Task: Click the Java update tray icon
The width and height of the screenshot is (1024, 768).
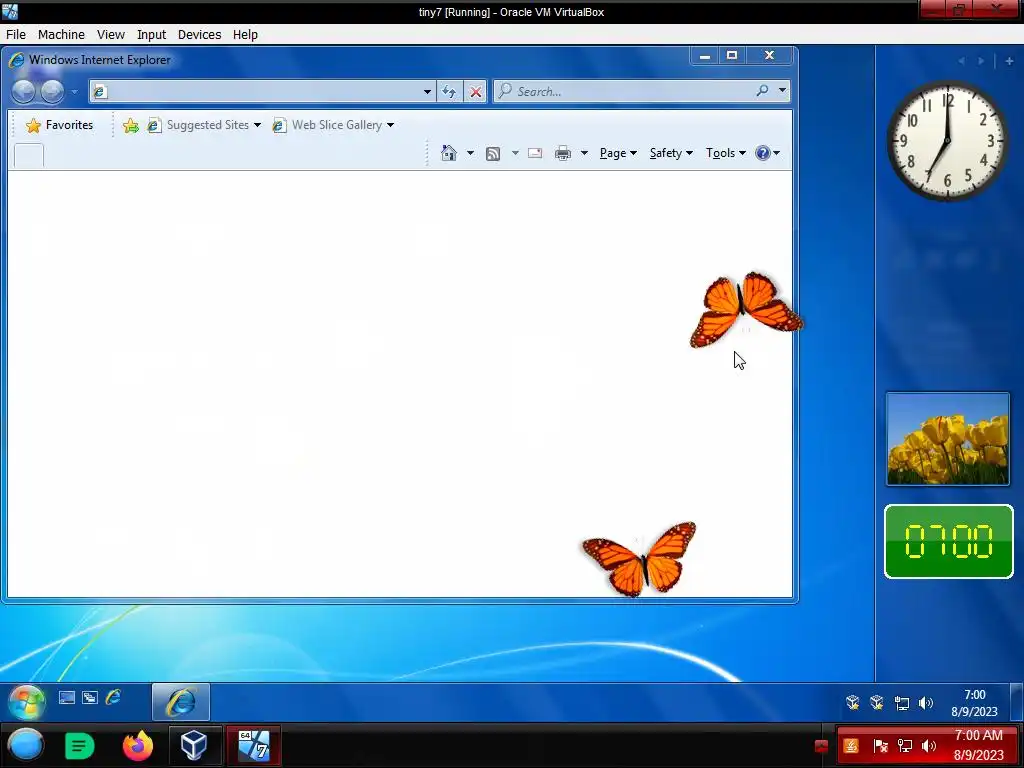Action: [850, 746]
